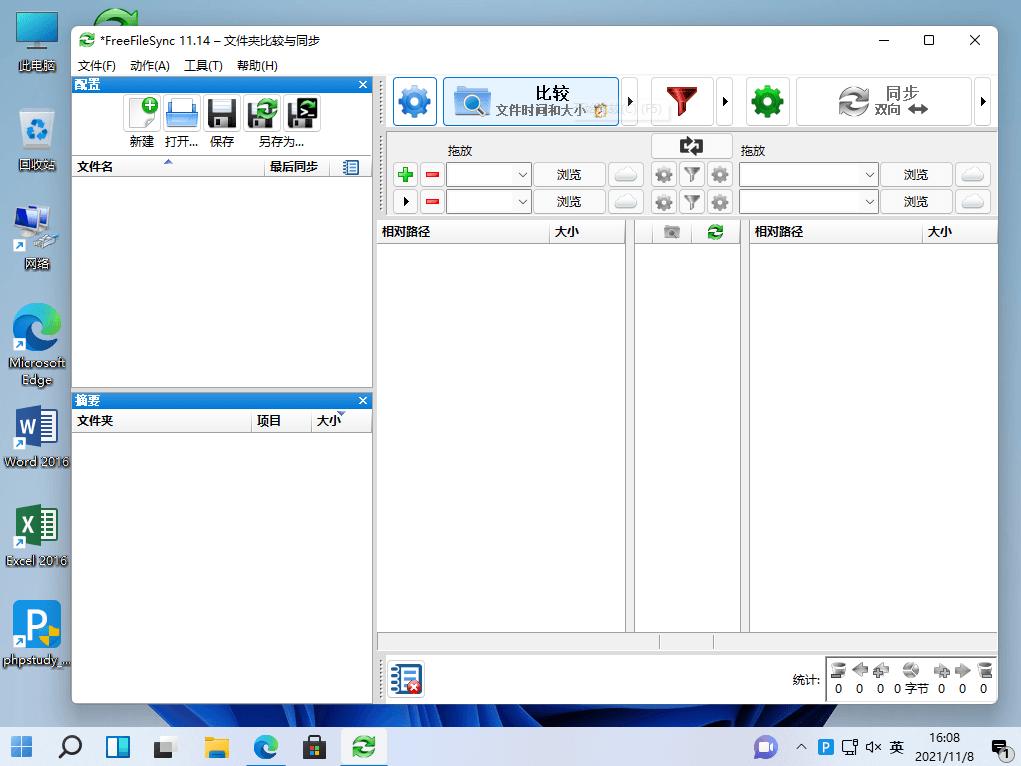1021x766 pixels.
Task: Open the 工具(T) menu
Action: (203, 65)
